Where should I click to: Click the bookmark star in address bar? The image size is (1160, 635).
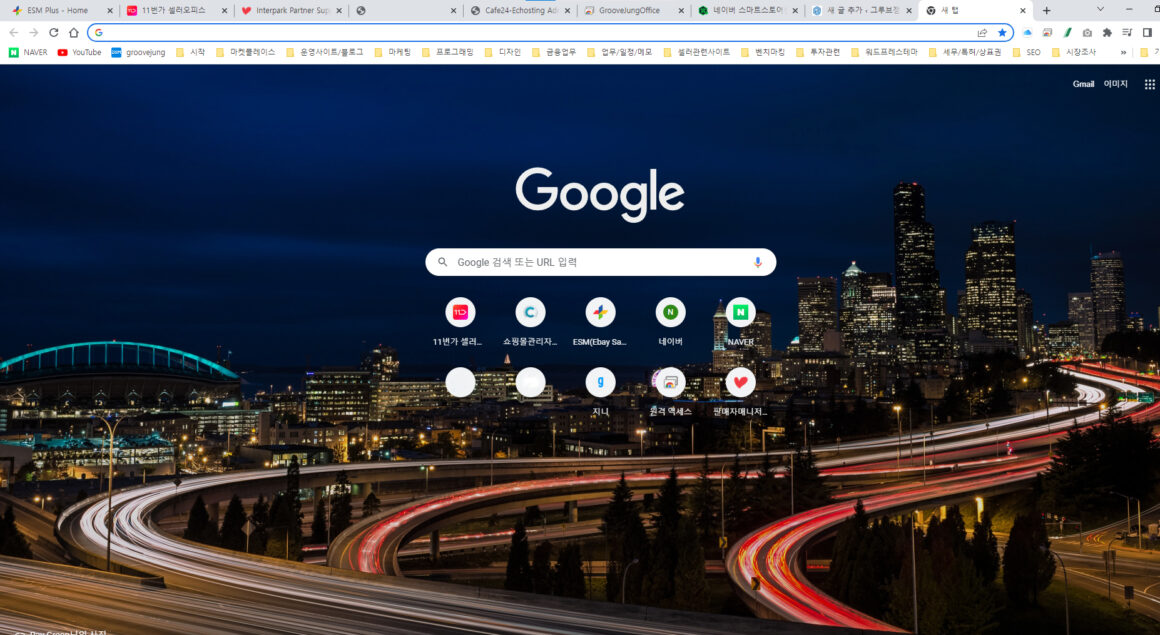coord(1002,32)
